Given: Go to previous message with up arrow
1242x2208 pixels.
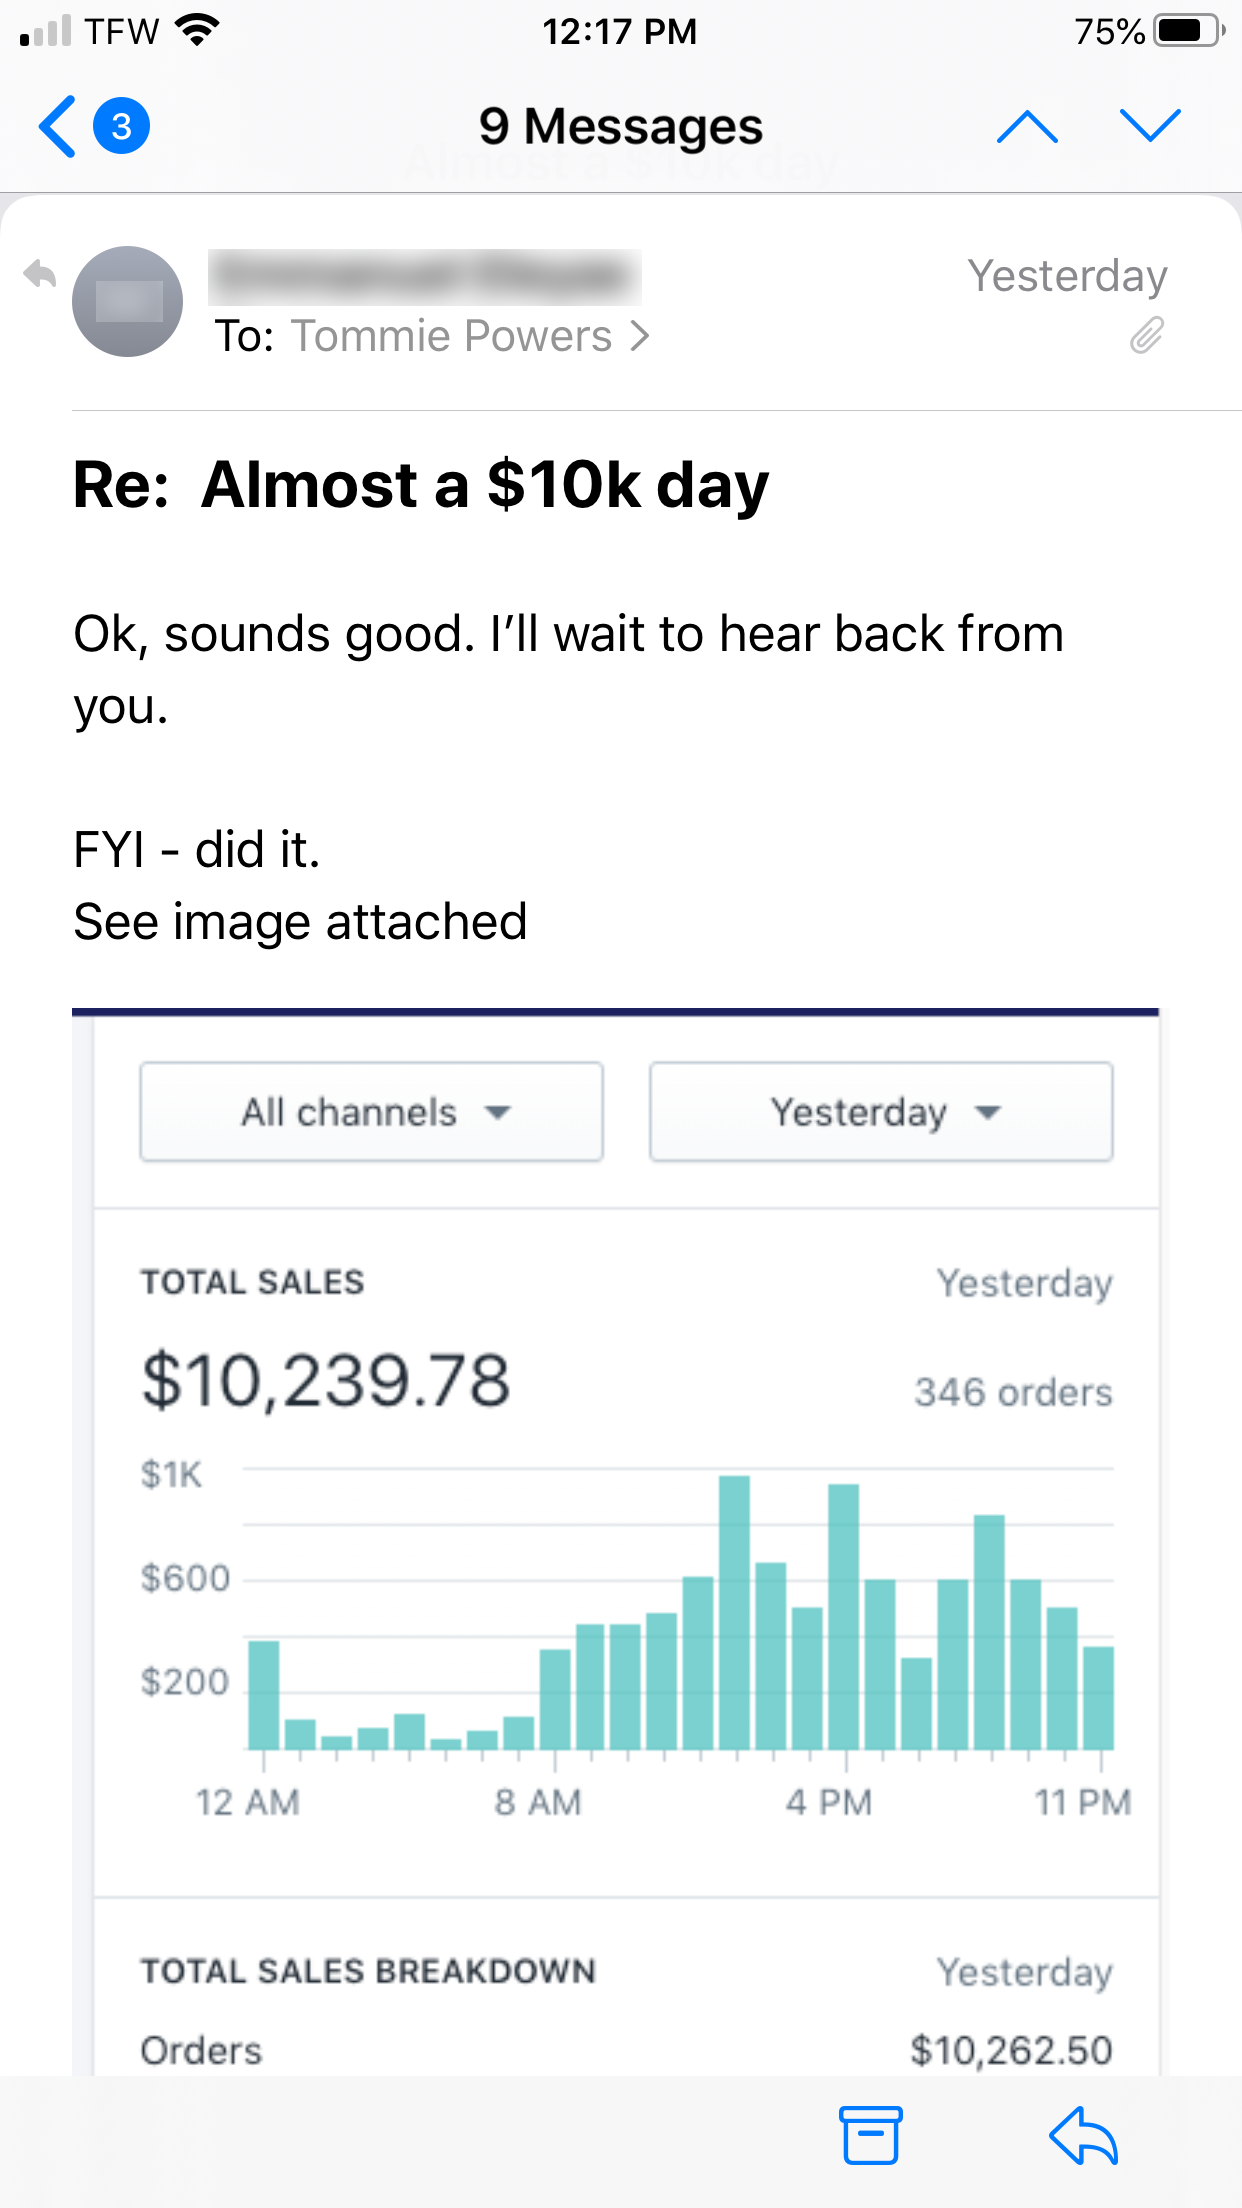Looking at the screenshot, I should 1027,127.
